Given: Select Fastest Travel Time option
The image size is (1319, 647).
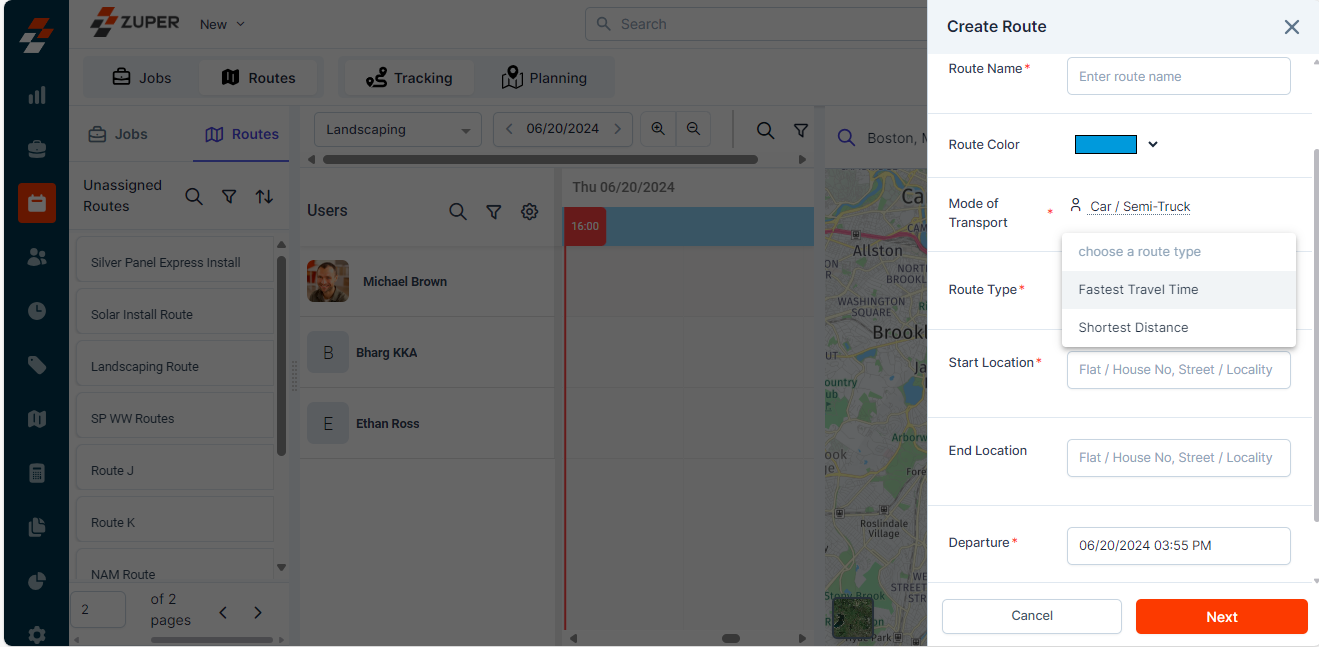Looking at the screenshot, I should click(x=1138, y=290).
